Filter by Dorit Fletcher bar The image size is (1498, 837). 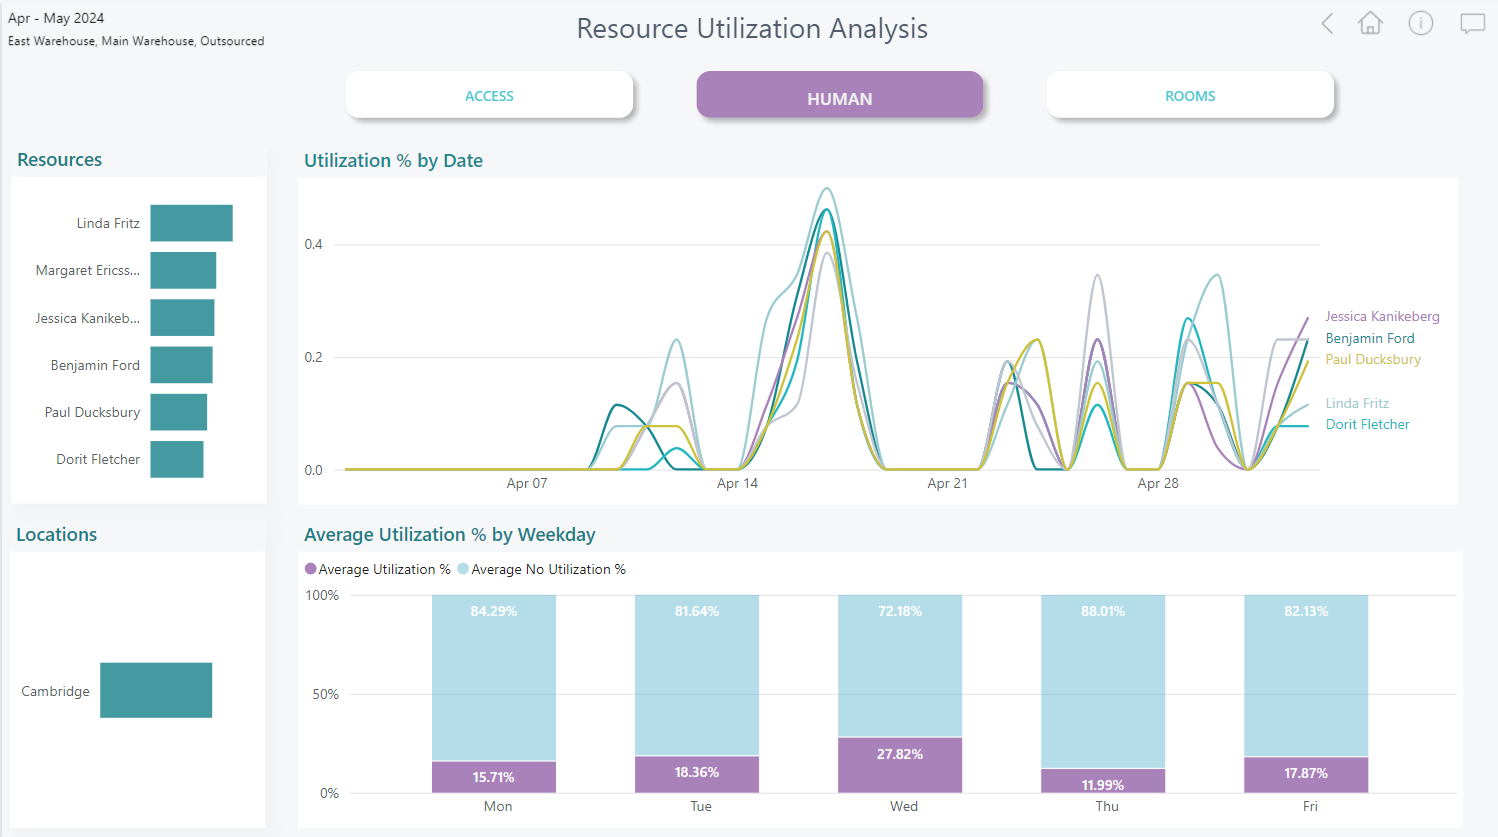177,459
